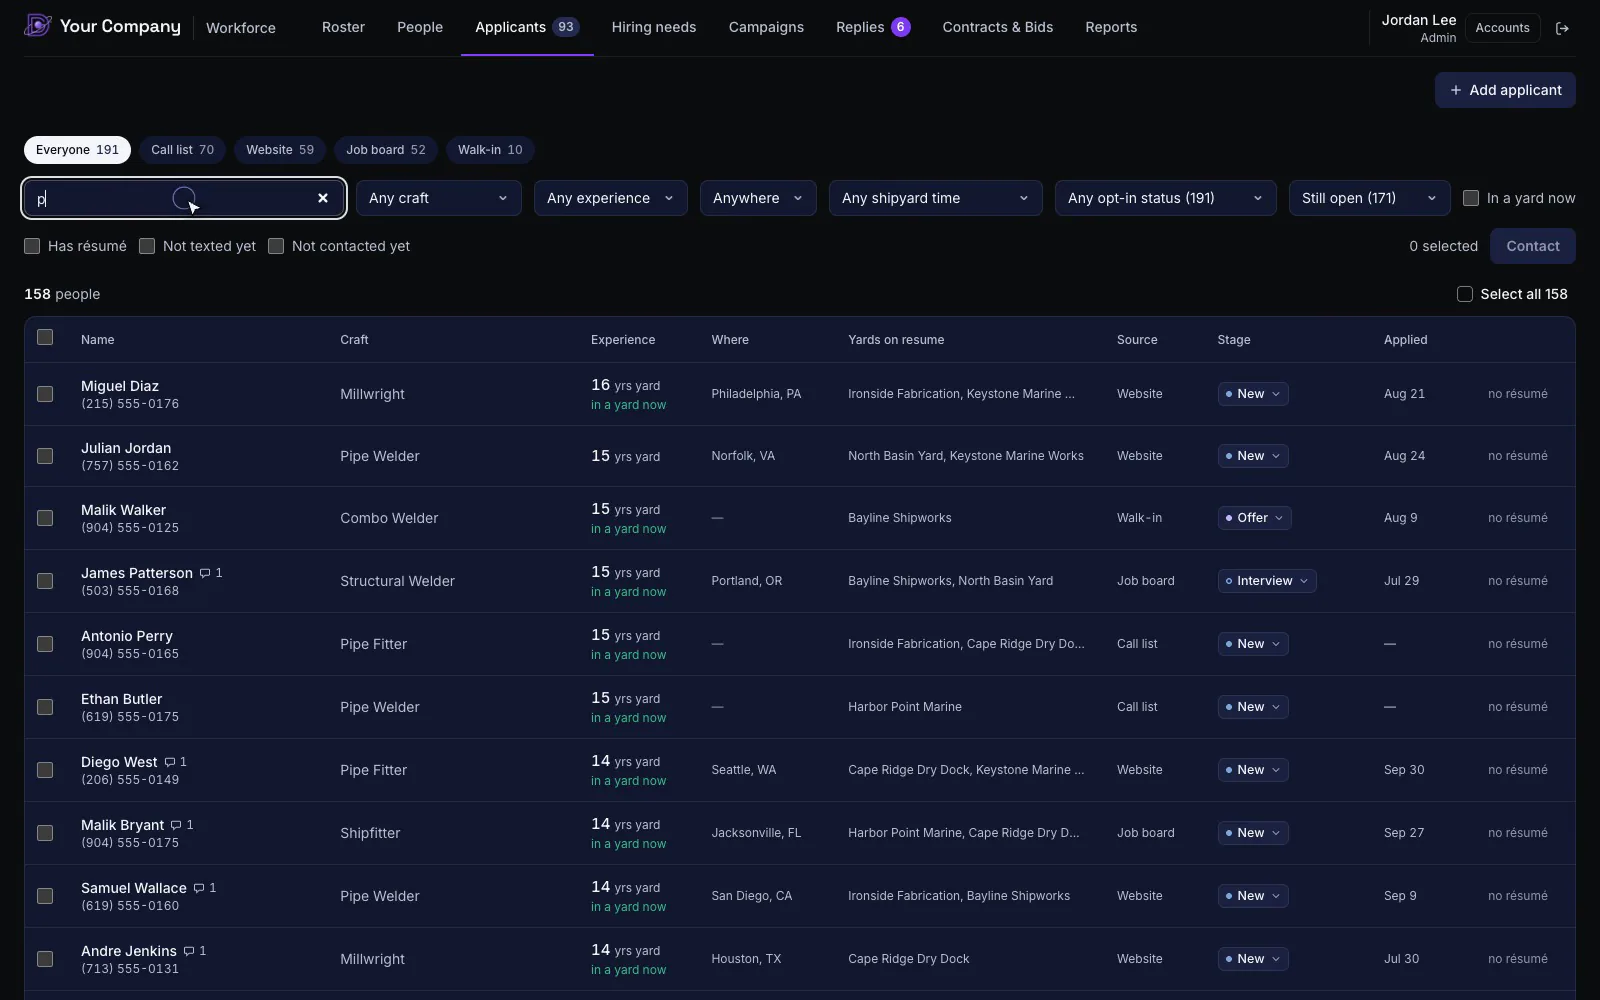Clear the search field with the X icon
The width and height of the screenshot is (1600, 1000).
323,198
